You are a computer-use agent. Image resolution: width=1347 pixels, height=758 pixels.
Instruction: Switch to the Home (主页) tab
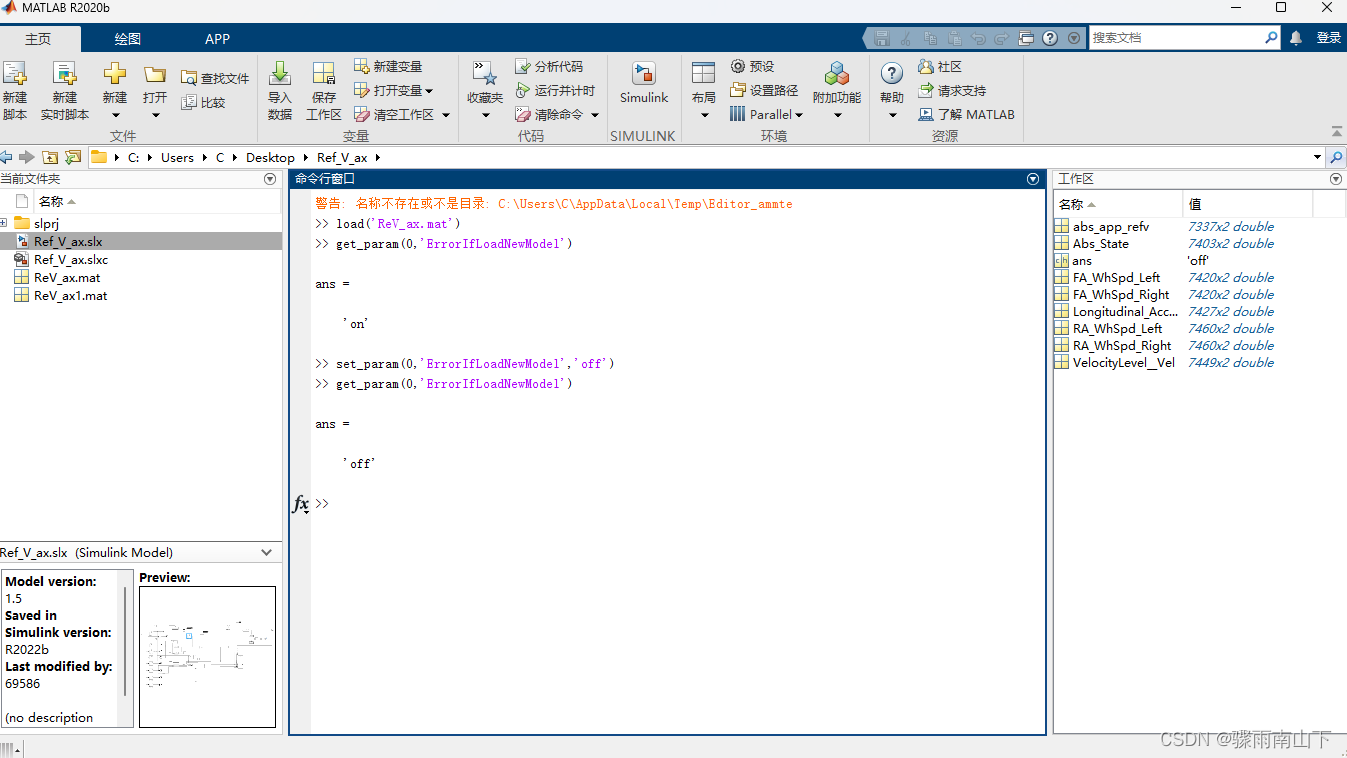(x=38, y=39)
